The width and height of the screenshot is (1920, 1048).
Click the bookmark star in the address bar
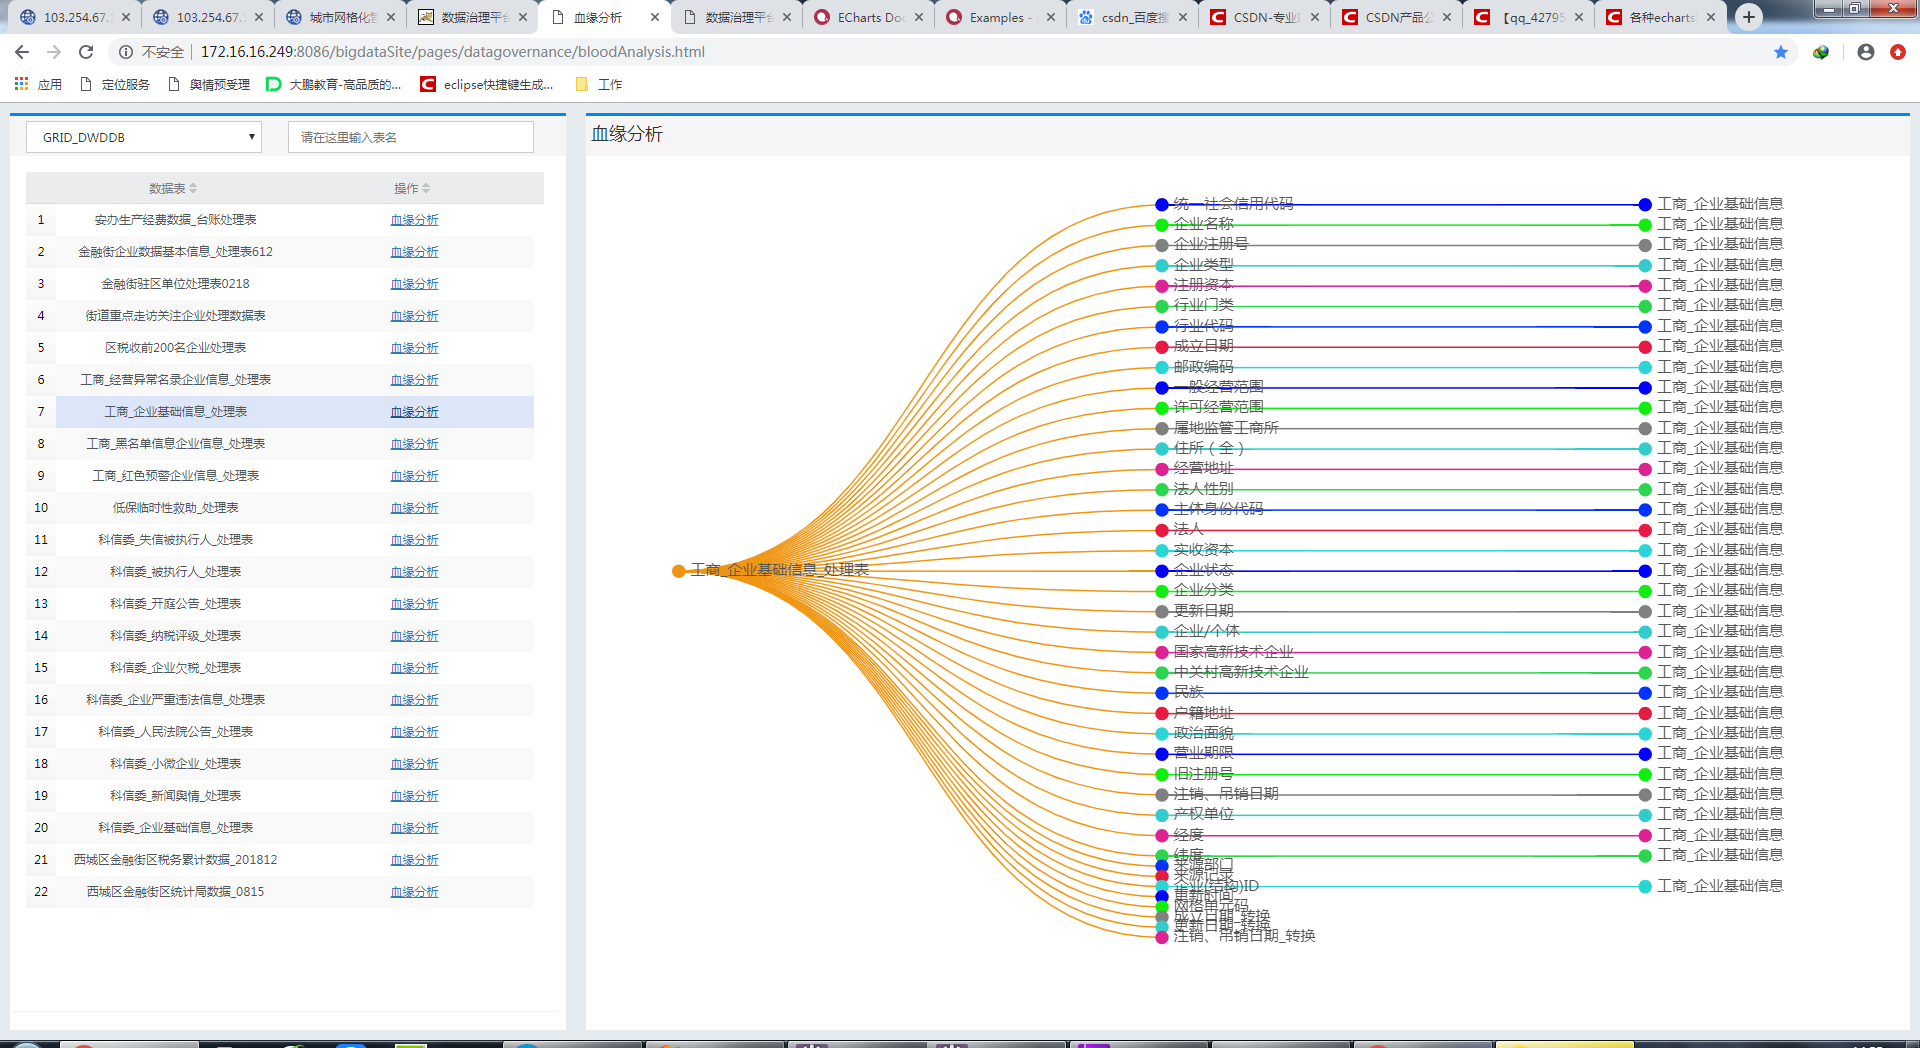pyautogui.click(x=1781, y=52)
